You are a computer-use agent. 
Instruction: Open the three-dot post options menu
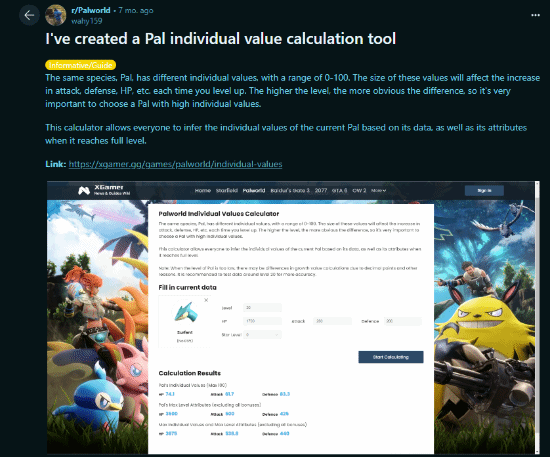click(535, 15)
